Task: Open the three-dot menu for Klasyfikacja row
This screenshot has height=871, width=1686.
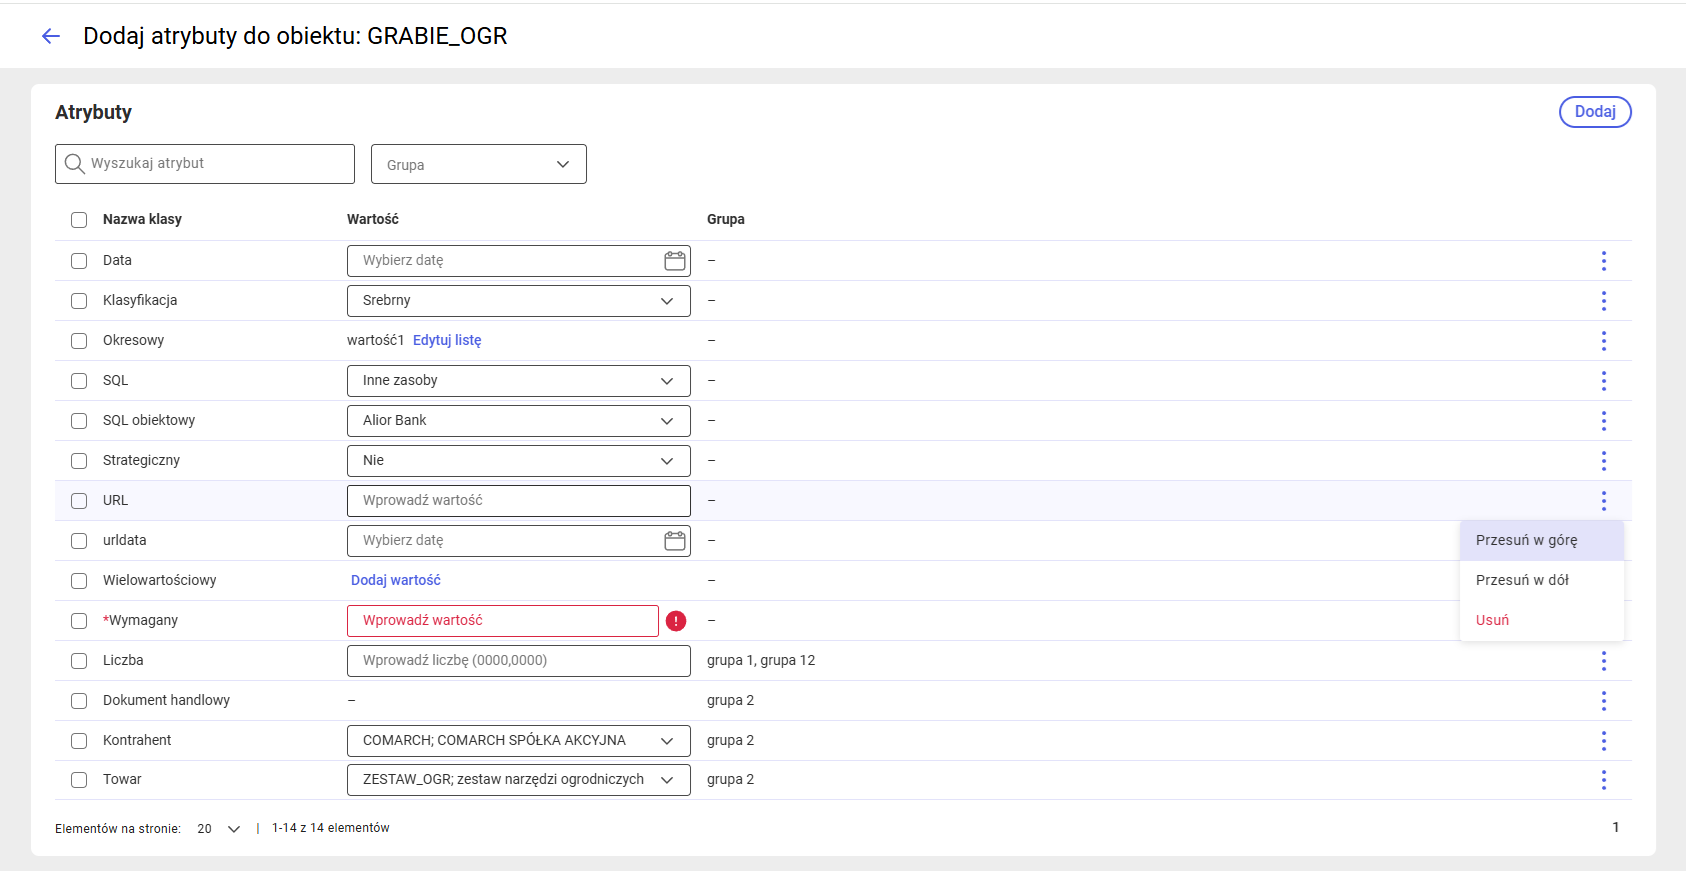Action: click(1603, 301)
